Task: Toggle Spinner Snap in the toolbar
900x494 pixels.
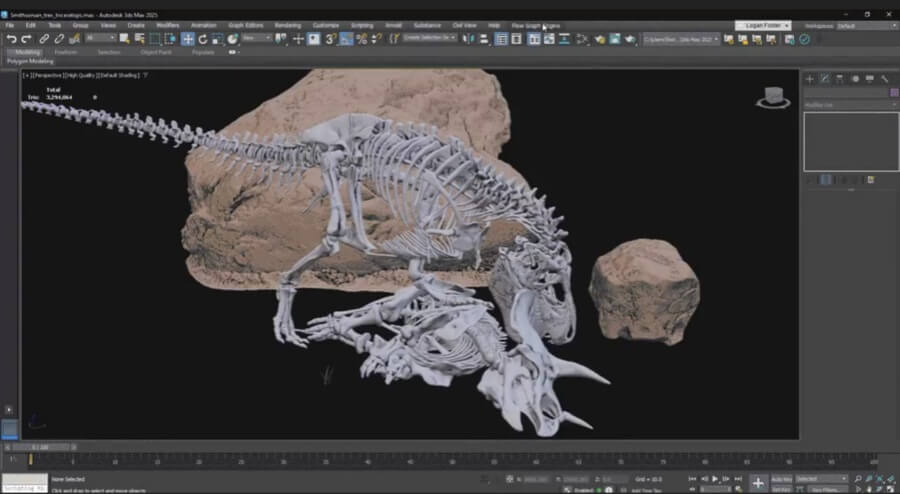Action: click(x=376, y=39)
